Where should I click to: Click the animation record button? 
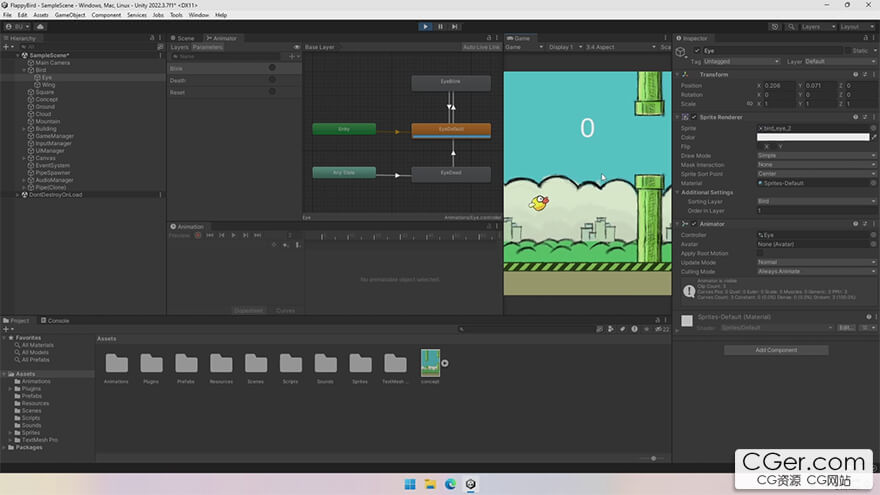pyautogui.click(x=197, y=235)
